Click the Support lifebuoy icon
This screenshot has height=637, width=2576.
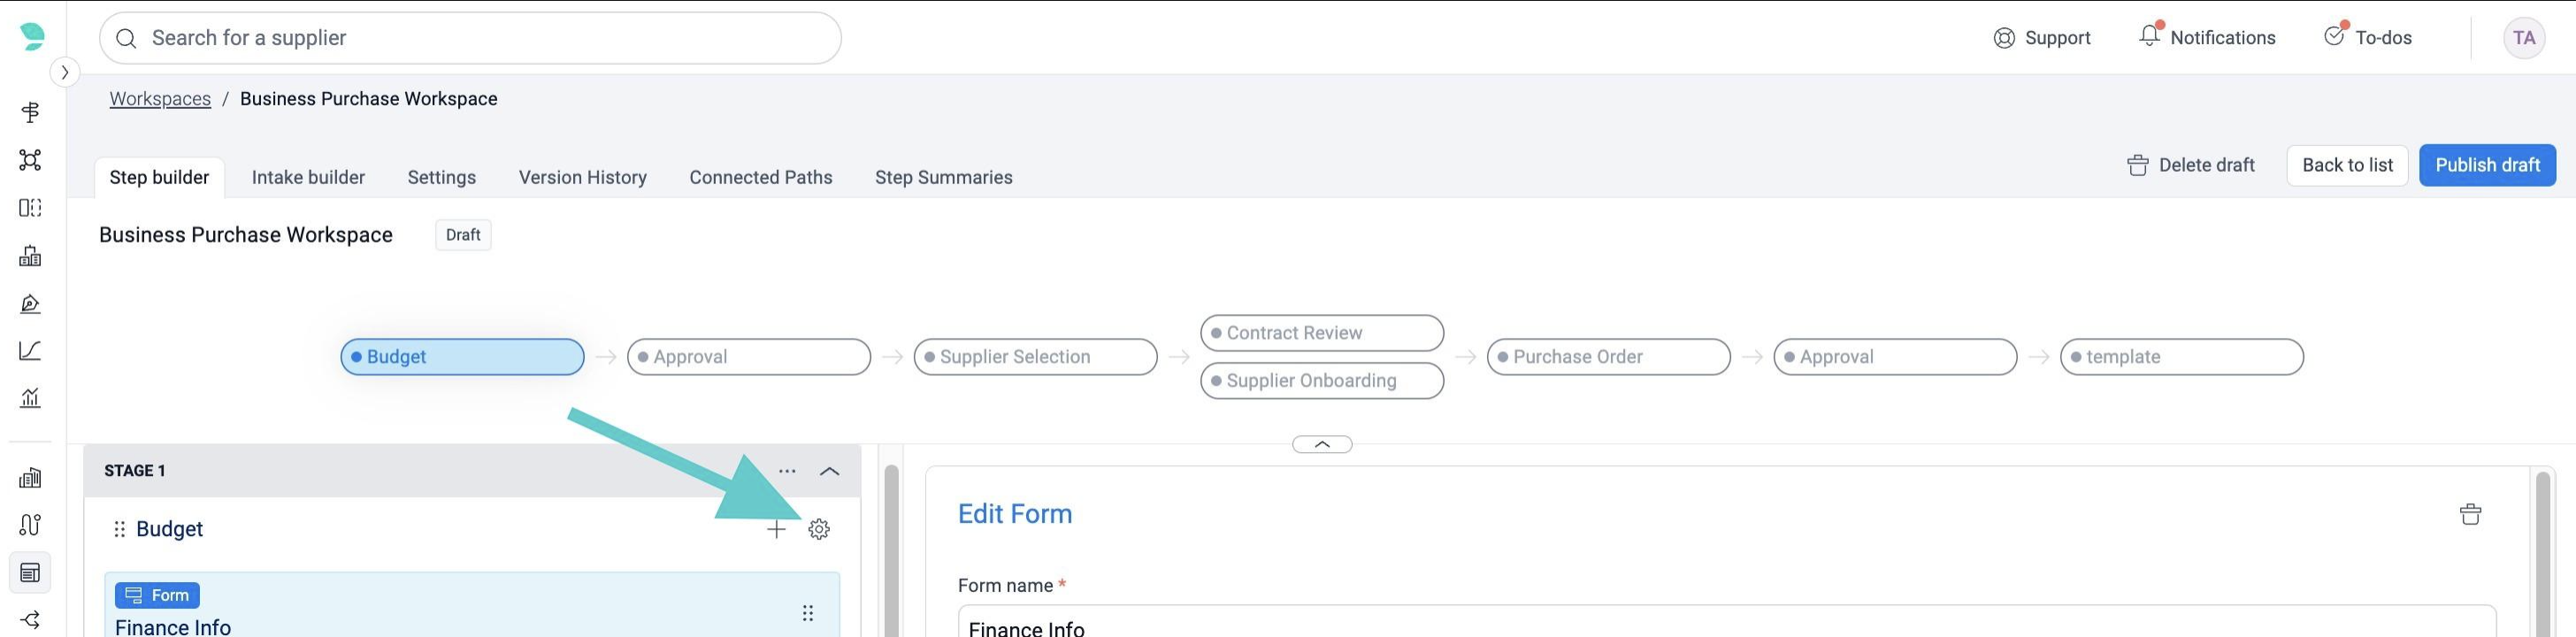click(2003, 38)
